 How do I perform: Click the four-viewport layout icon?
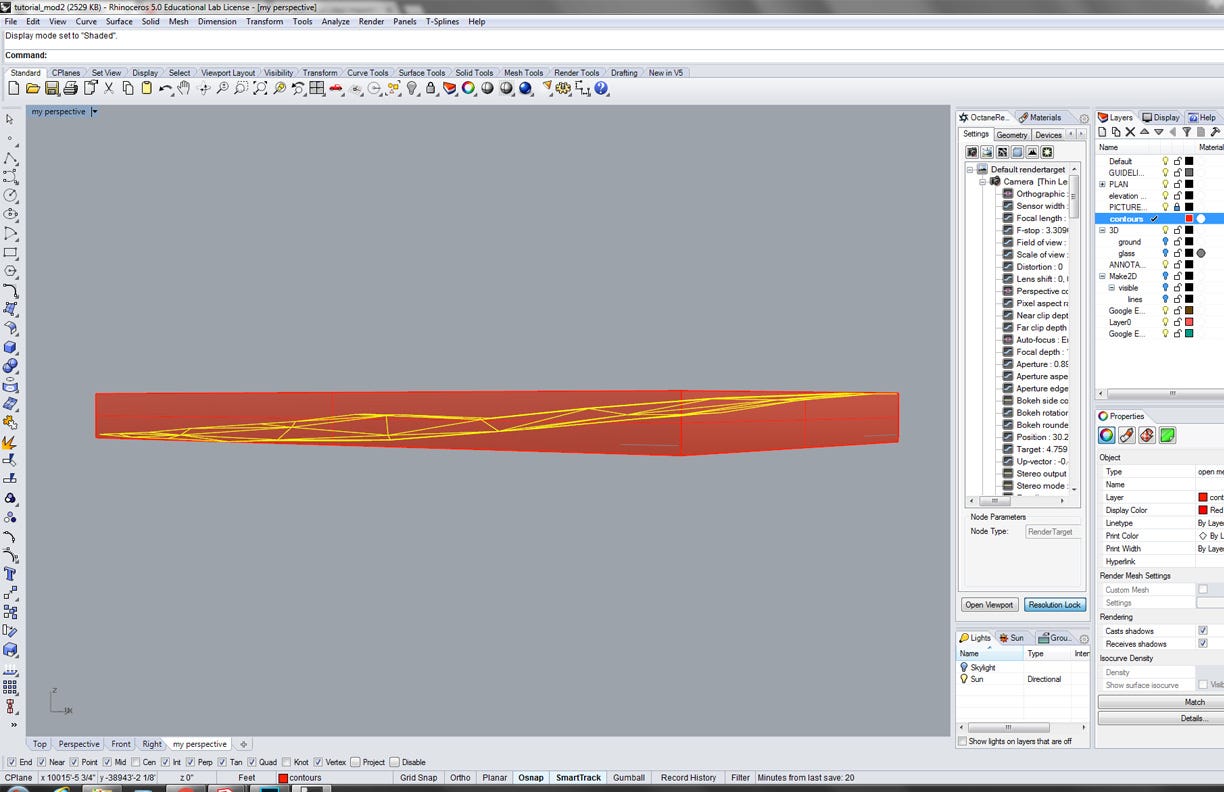tap(316, 88)
